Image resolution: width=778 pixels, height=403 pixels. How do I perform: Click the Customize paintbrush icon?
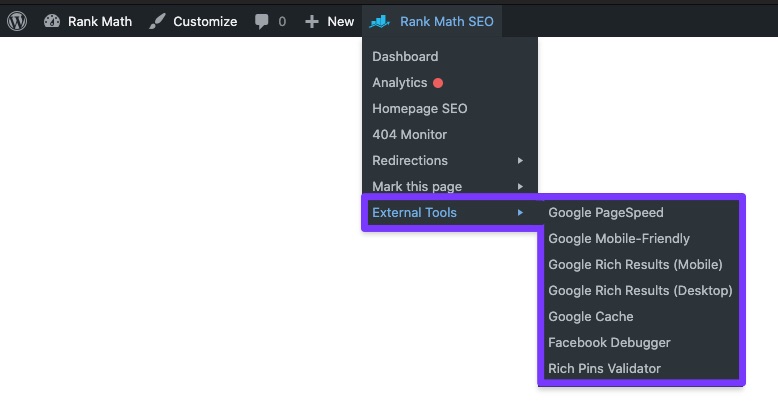click(x=157, y=21)
